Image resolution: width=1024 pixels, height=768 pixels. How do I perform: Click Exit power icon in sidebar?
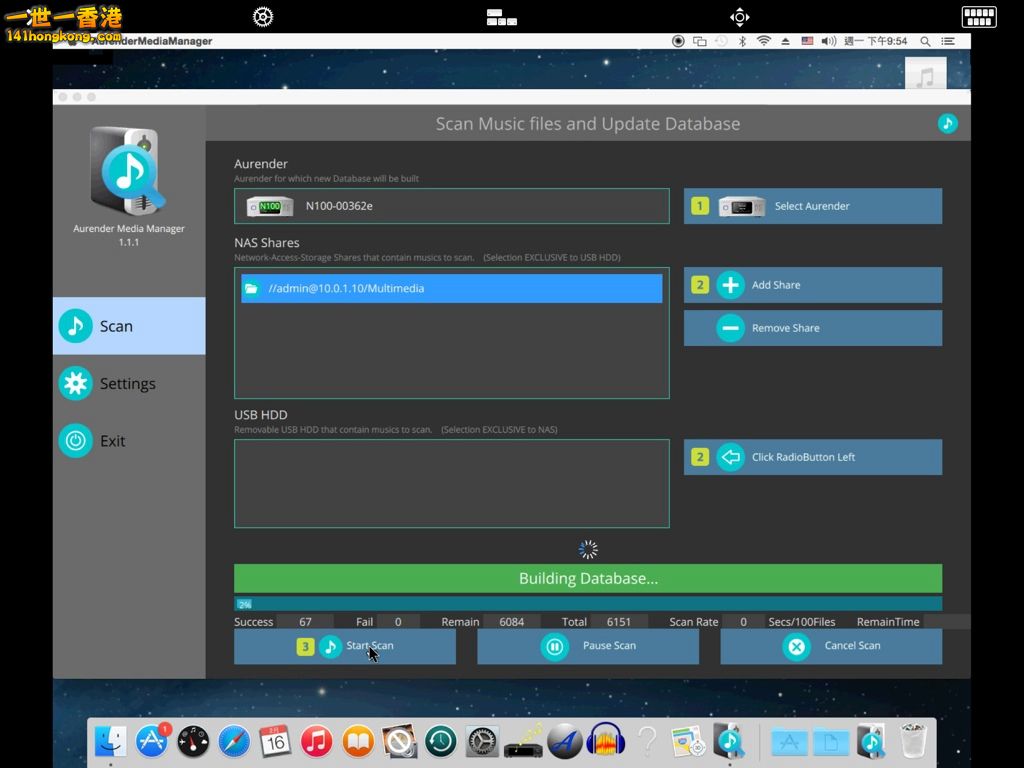point(76,441)
